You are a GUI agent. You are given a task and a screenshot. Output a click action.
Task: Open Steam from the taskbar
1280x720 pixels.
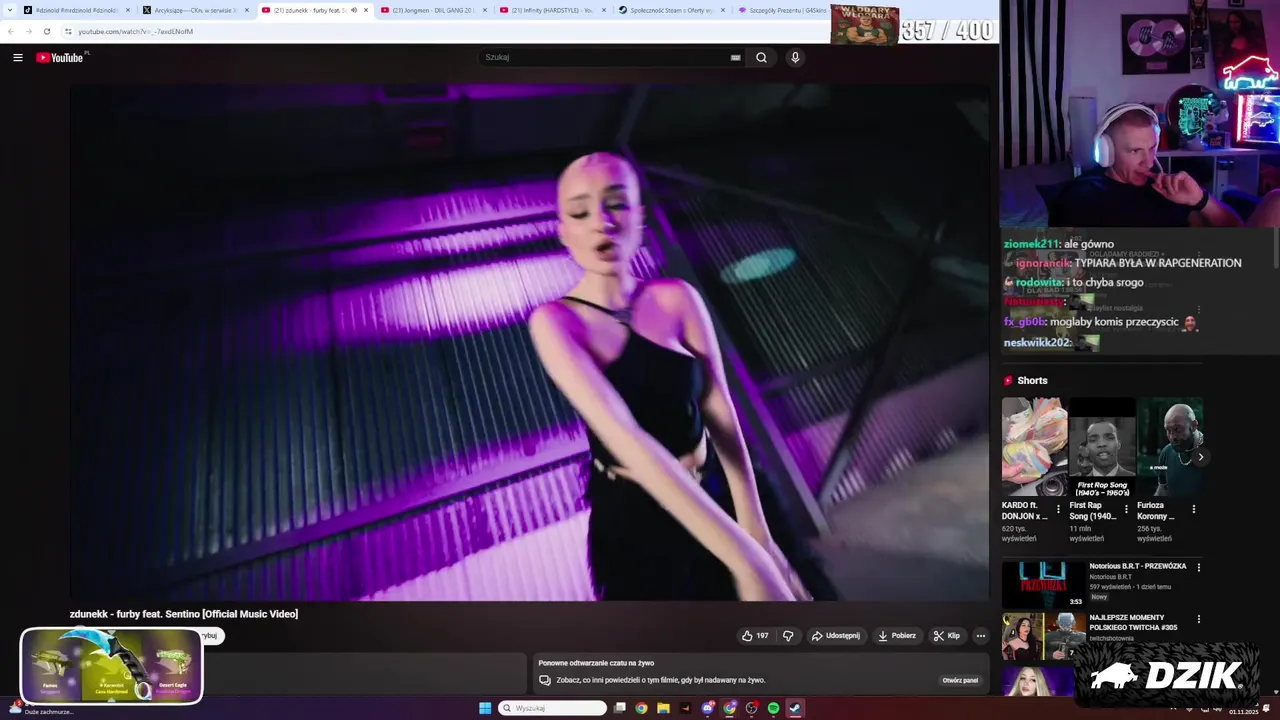click(x=795, y=708)
